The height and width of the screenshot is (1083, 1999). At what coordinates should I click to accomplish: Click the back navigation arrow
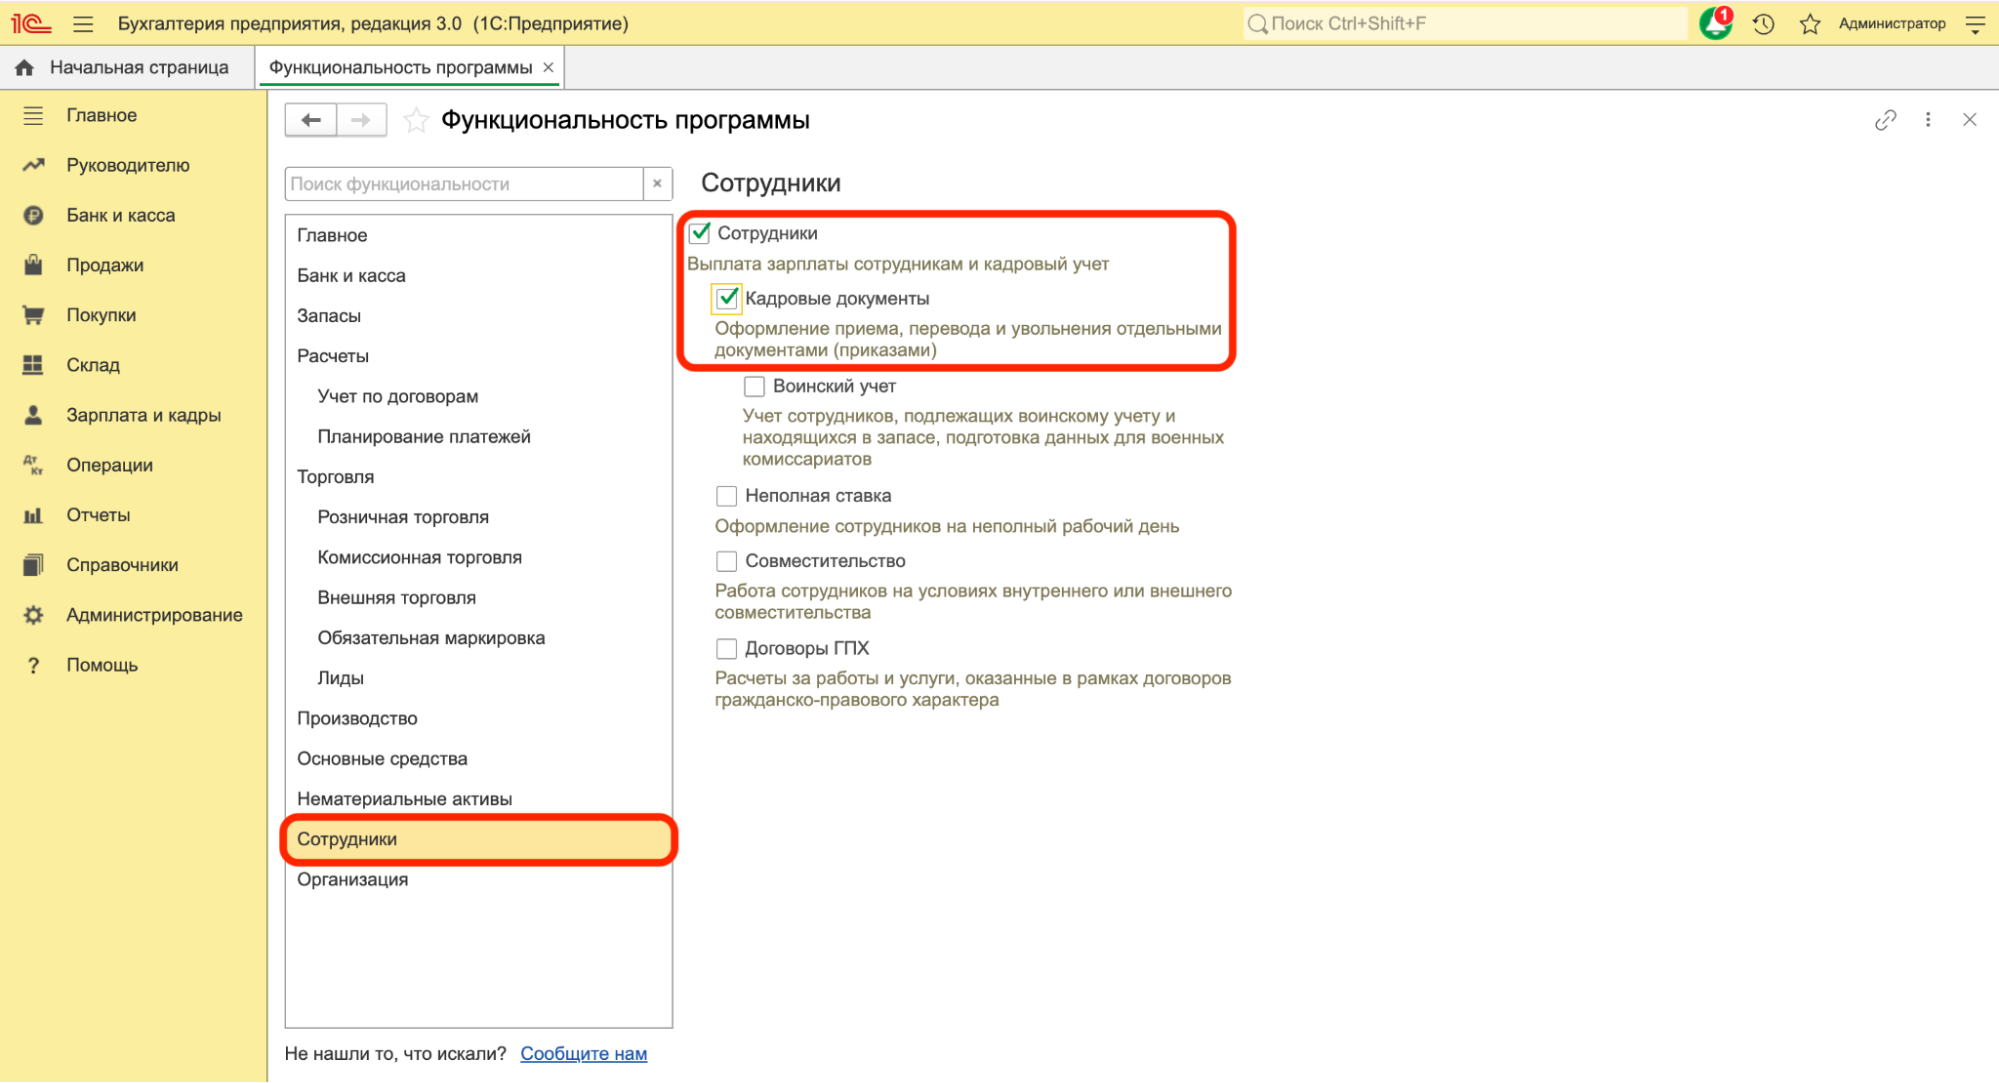[311, 120]
